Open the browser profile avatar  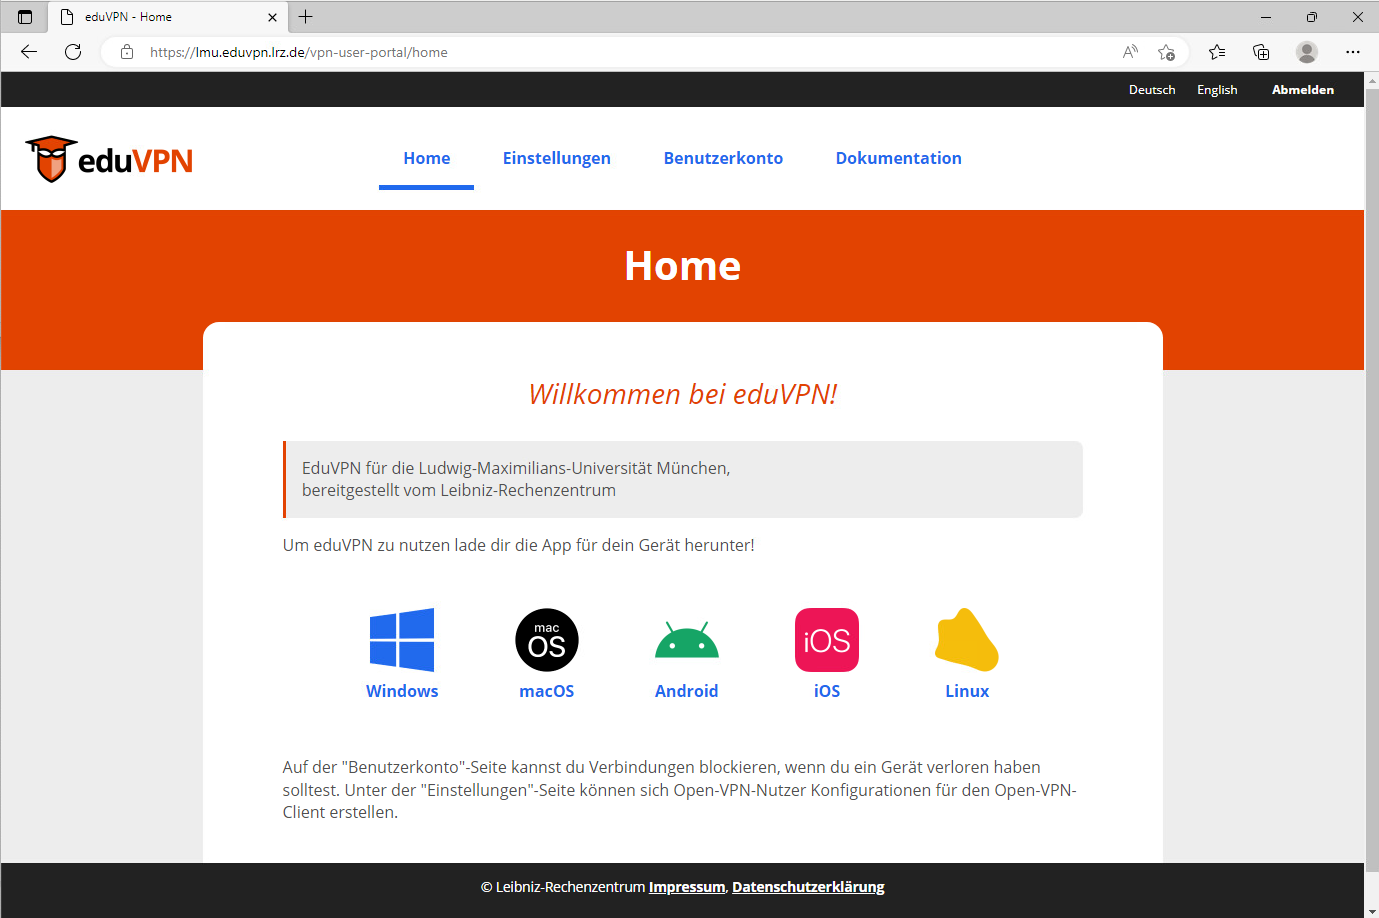(x=1306, y=52)
